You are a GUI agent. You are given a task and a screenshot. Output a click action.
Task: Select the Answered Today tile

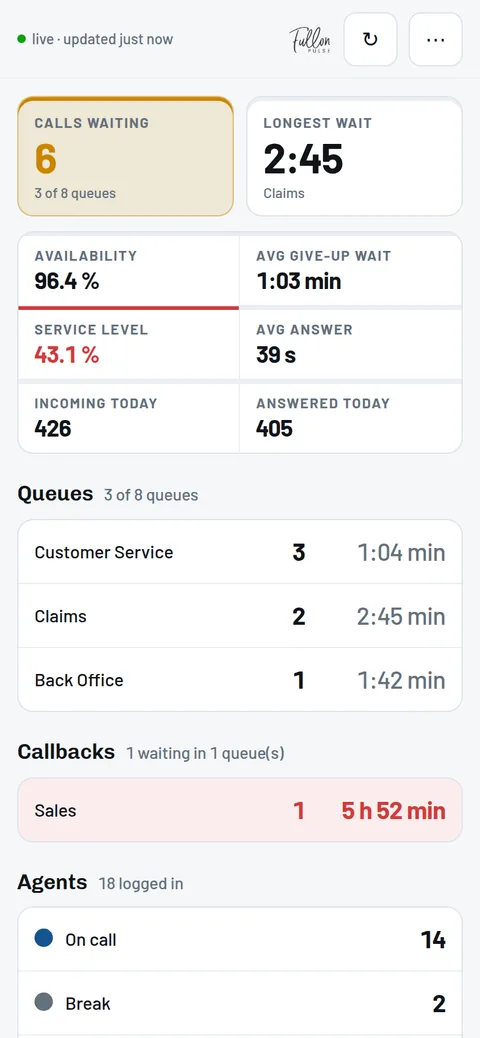coord(350,418)
